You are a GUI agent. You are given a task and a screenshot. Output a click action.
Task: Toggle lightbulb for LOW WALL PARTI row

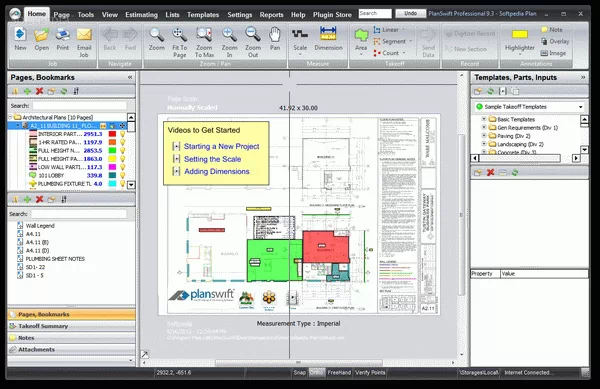(x=122, y=167)
